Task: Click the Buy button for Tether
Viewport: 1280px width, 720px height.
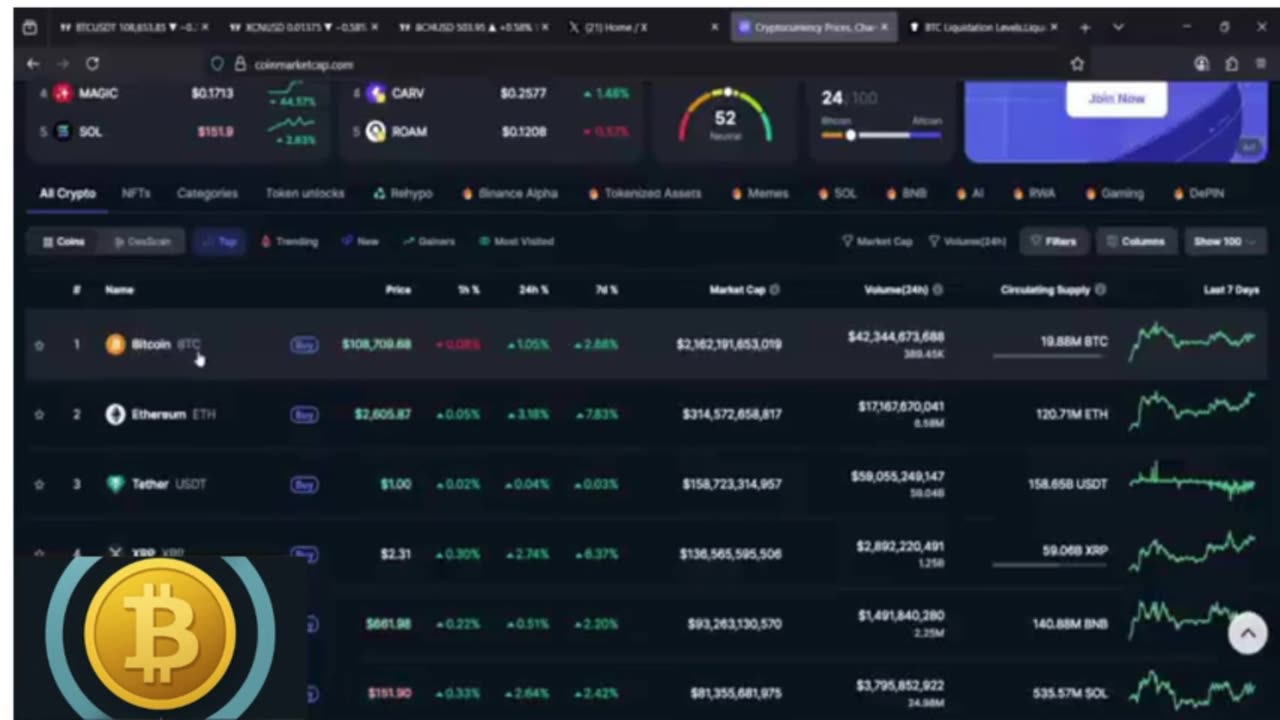Action: pyautogui.click(x=304, y=484)
